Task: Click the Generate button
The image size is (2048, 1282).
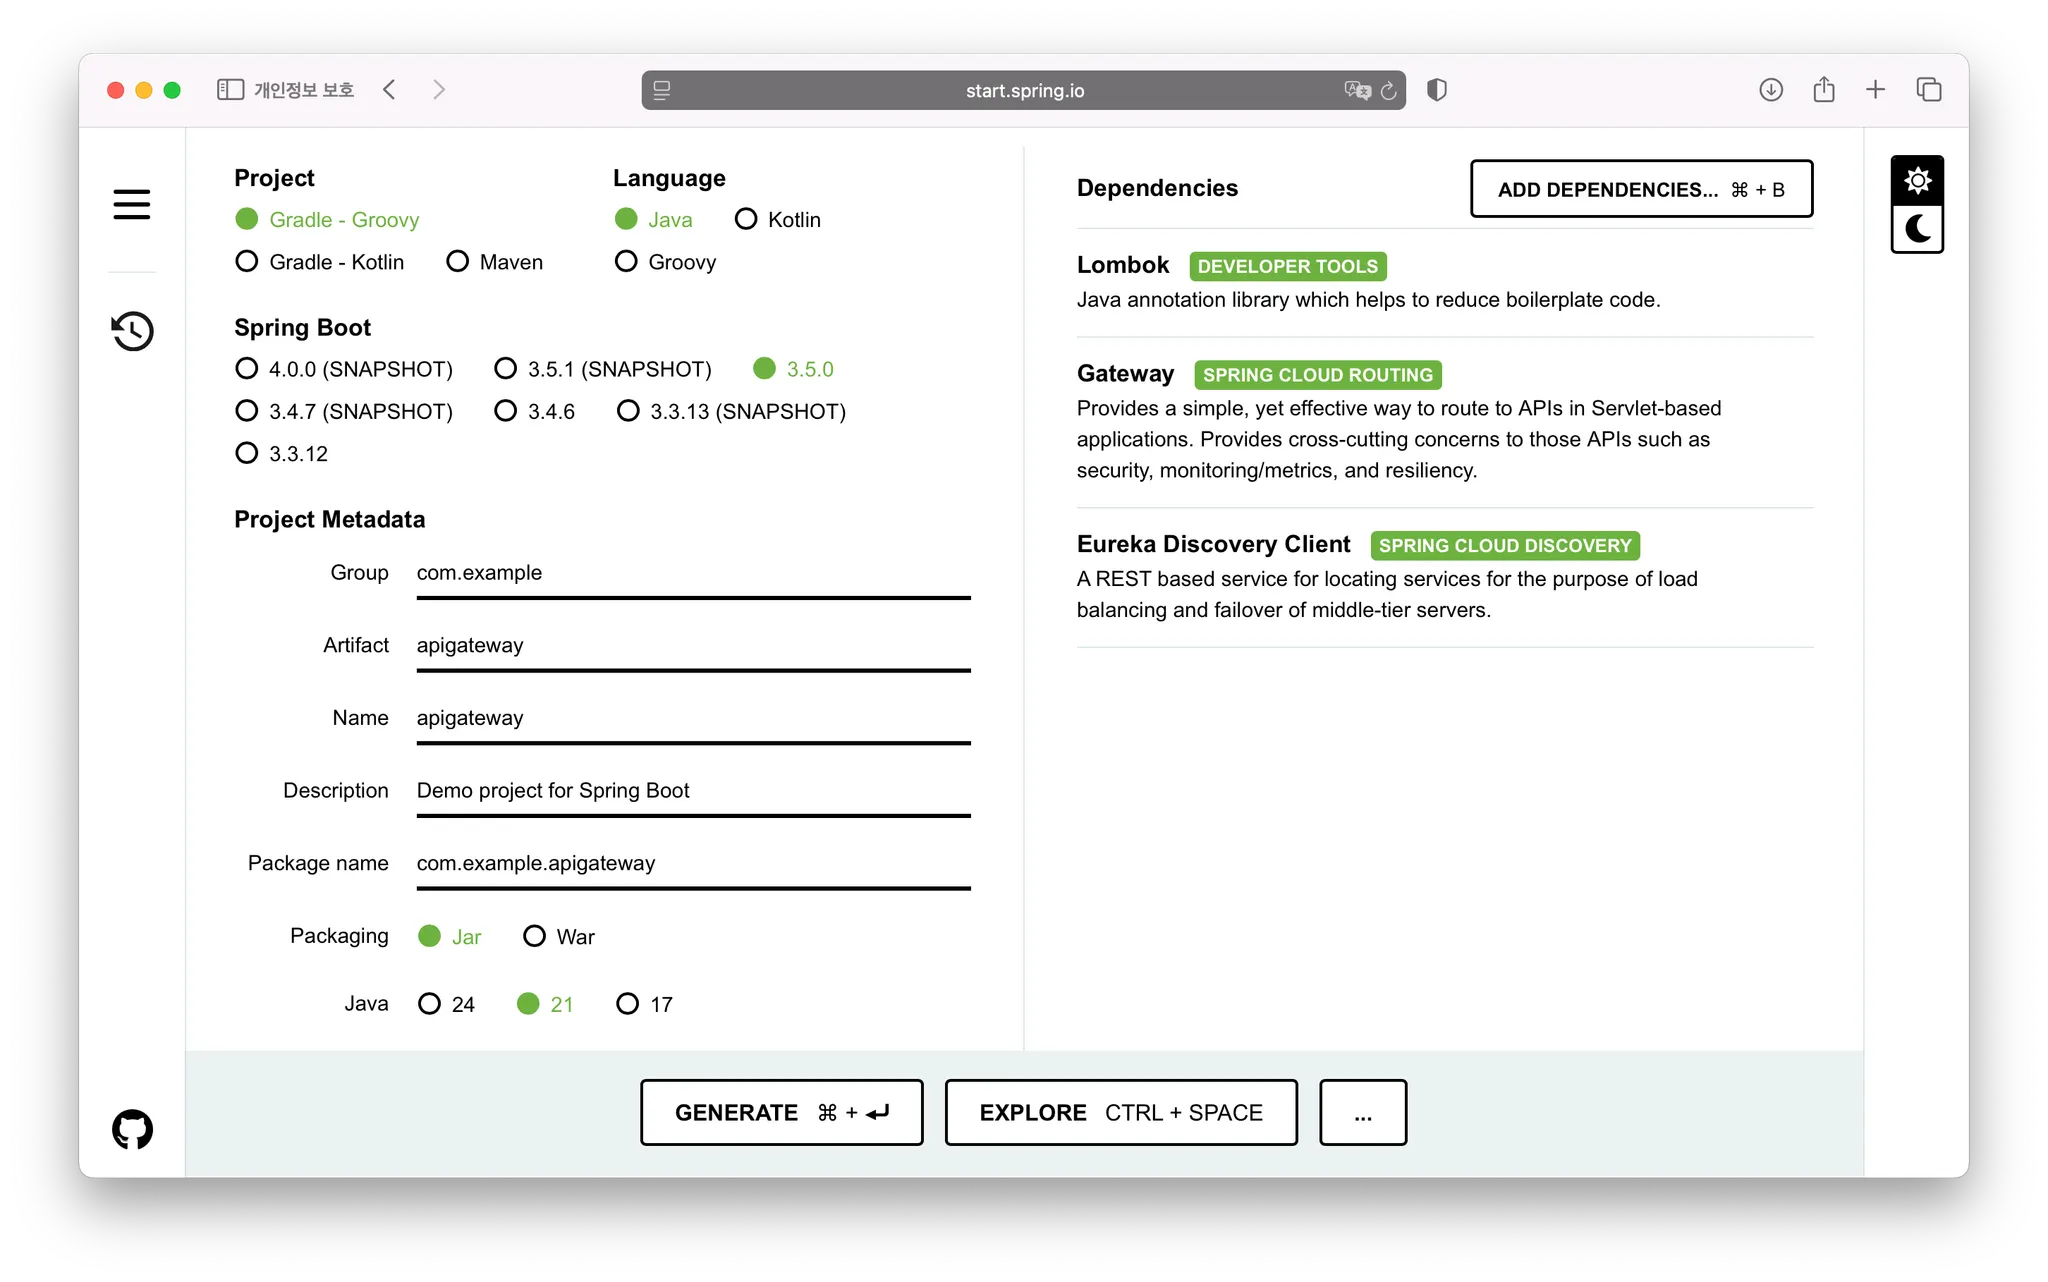Action: tap(782, 1112)
